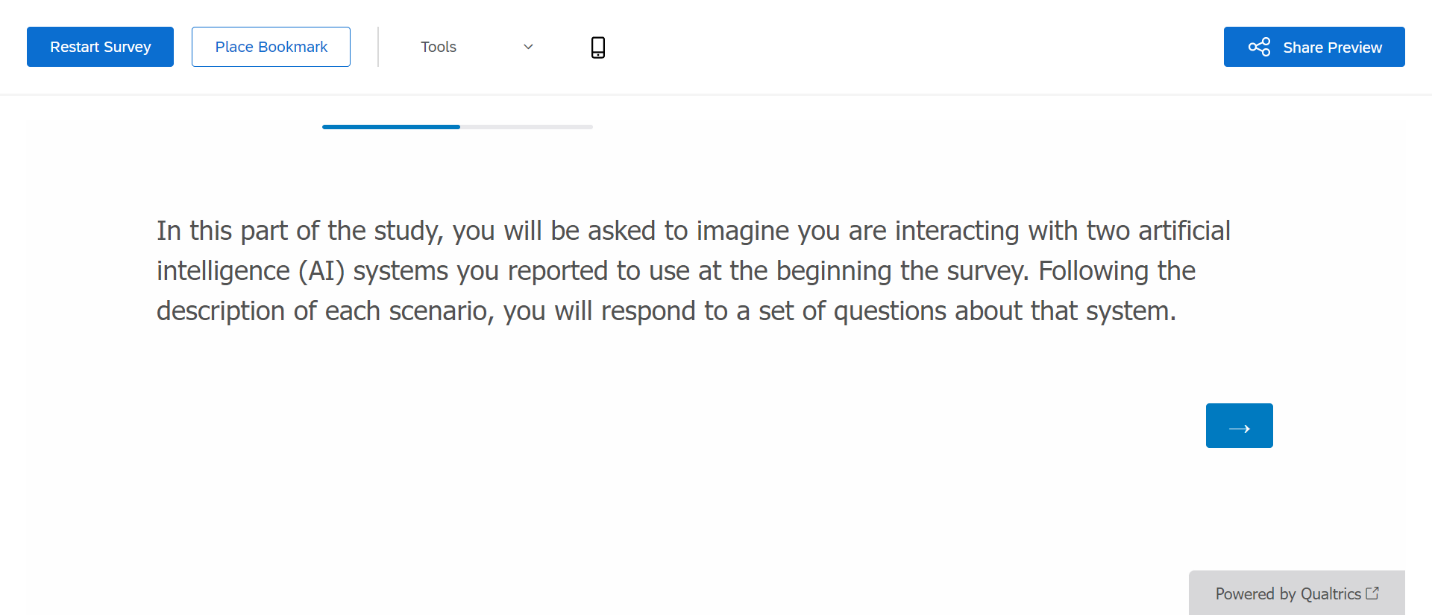Click the share nodes icon

pyautogui.click(x=1259, y=47)
